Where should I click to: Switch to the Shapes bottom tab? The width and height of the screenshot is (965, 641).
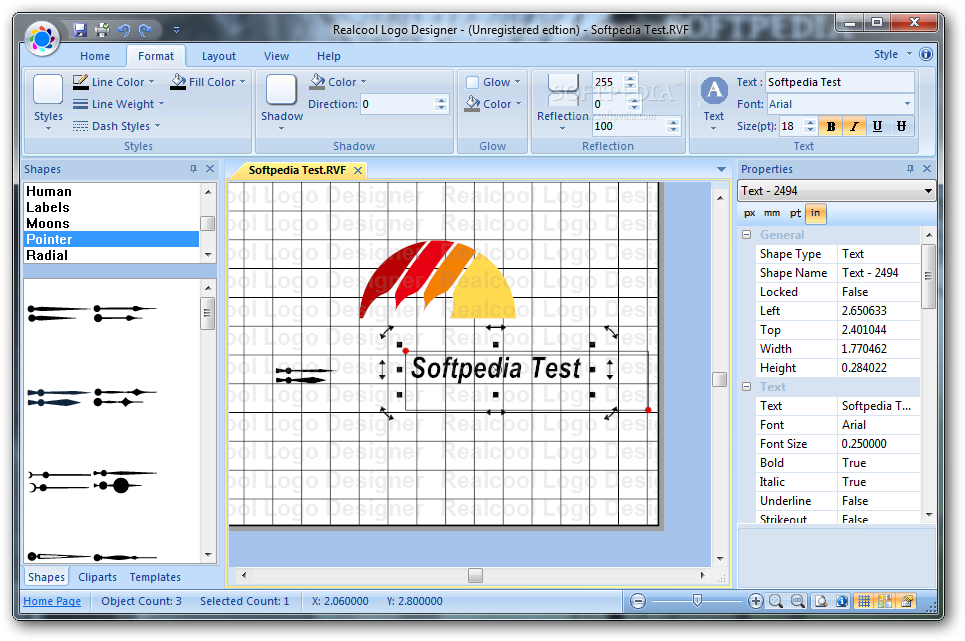point(46,577)
